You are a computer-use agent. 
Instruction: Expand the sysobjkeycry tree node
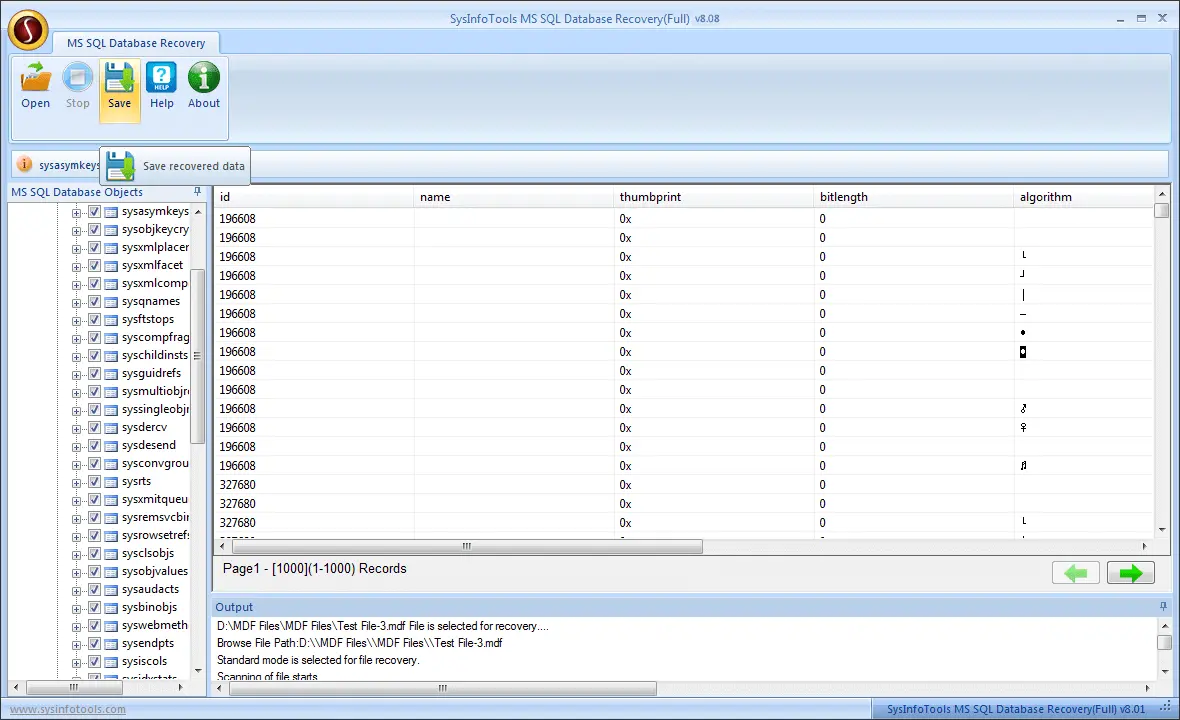pos(76,231)
